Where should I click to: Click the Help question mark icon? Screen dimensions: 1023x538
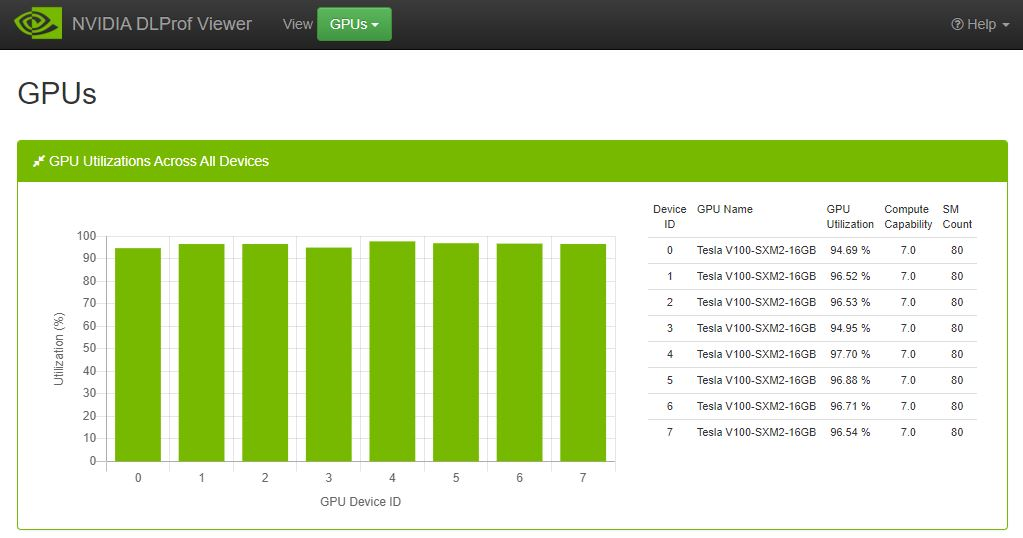coord(957,24)
